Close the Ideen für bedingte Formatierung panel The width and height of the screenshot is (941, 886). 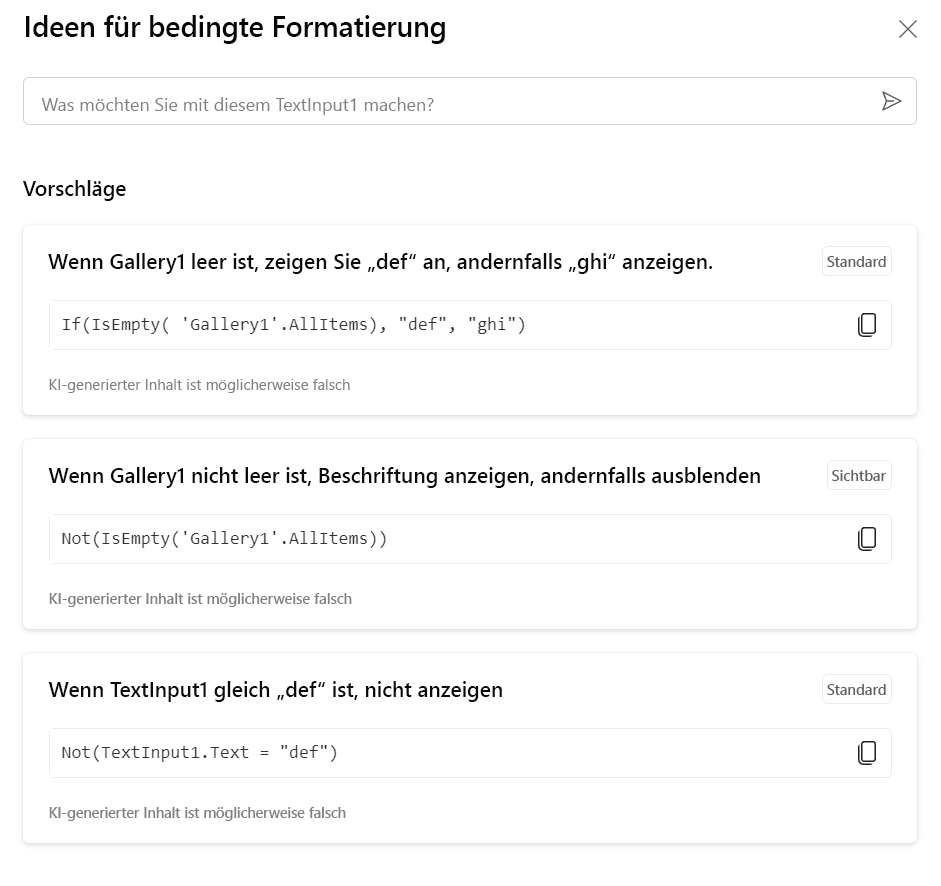tap(908, 29)
